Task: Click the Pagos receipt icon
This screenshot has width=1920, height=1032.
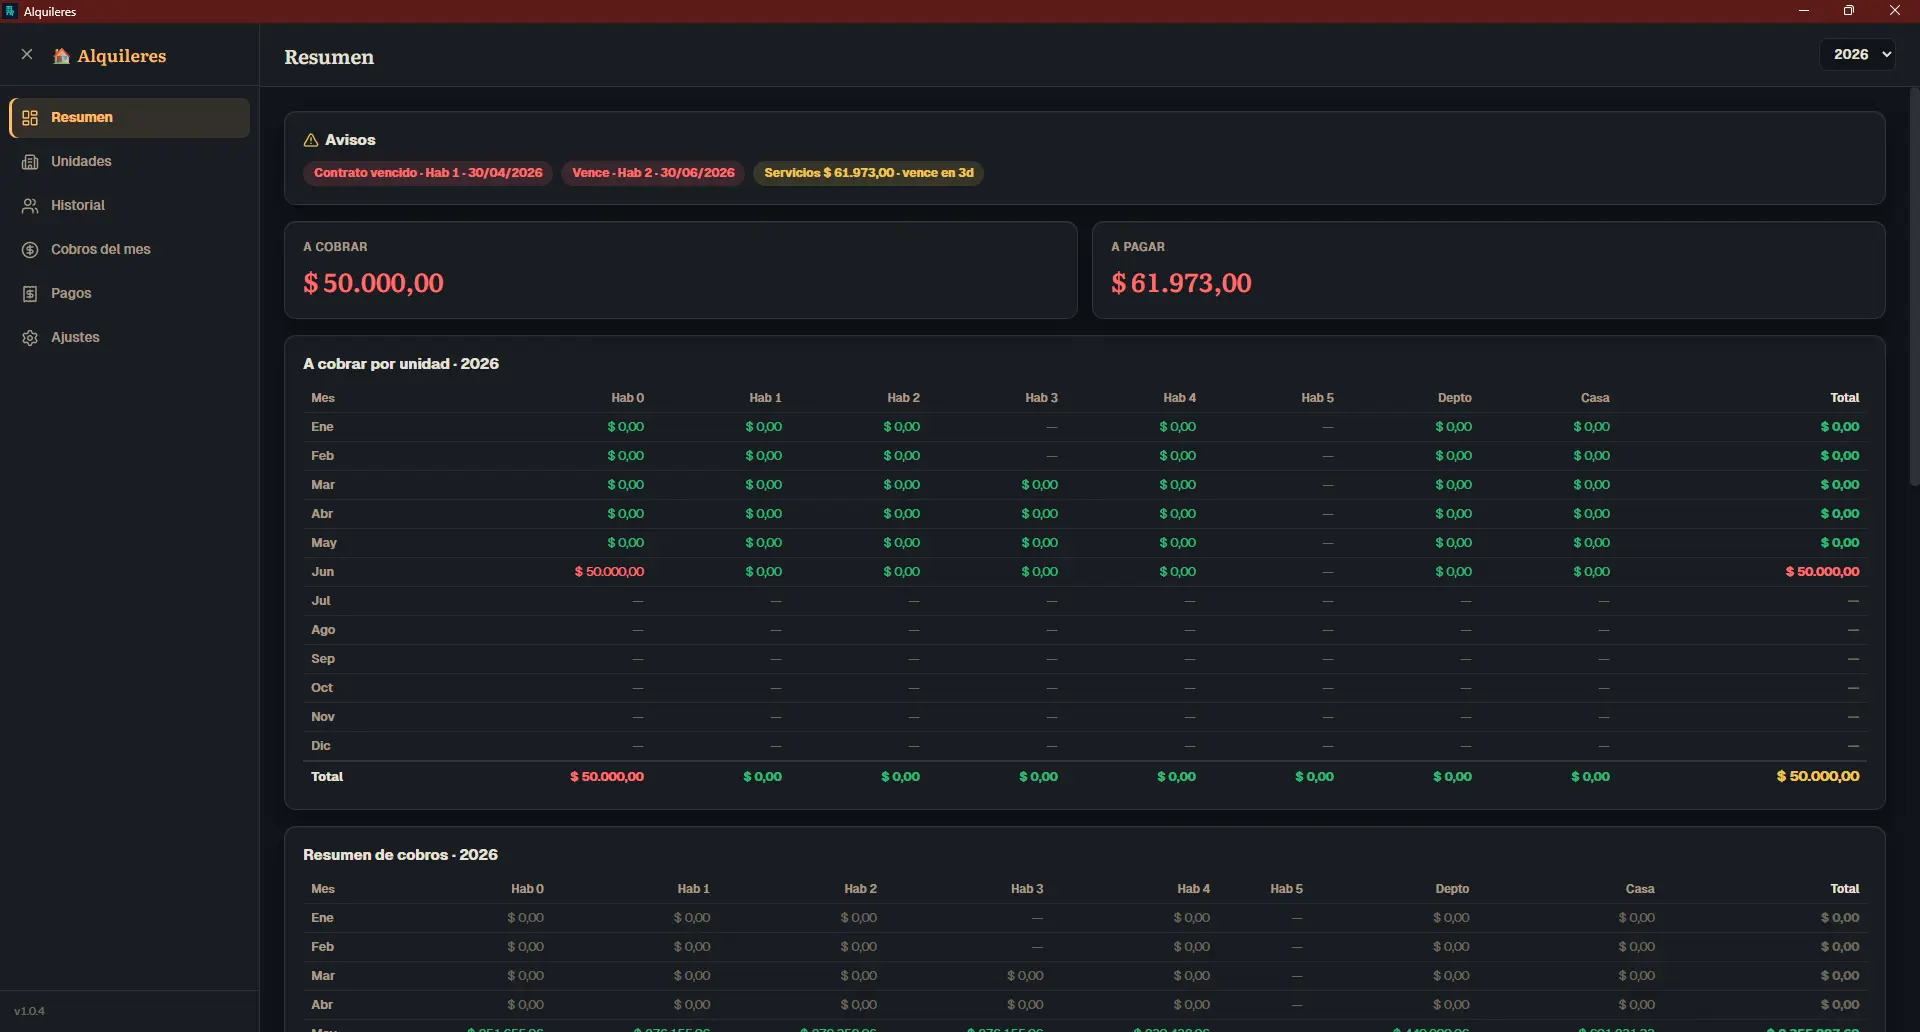Action: 30,294
